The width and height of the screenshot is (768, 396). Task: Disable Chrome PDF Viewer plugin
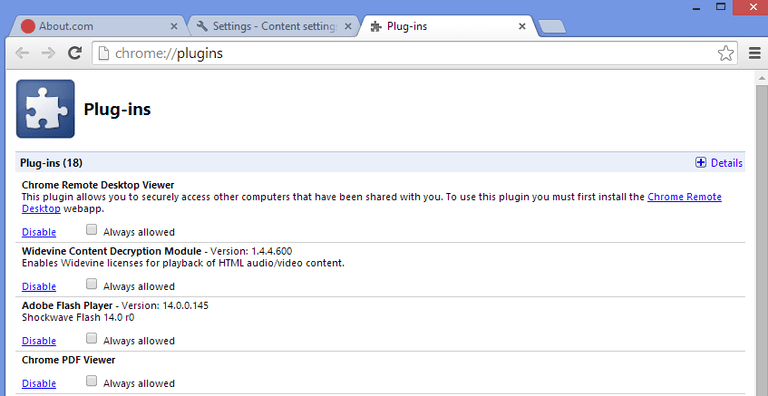tap(39, 383)
